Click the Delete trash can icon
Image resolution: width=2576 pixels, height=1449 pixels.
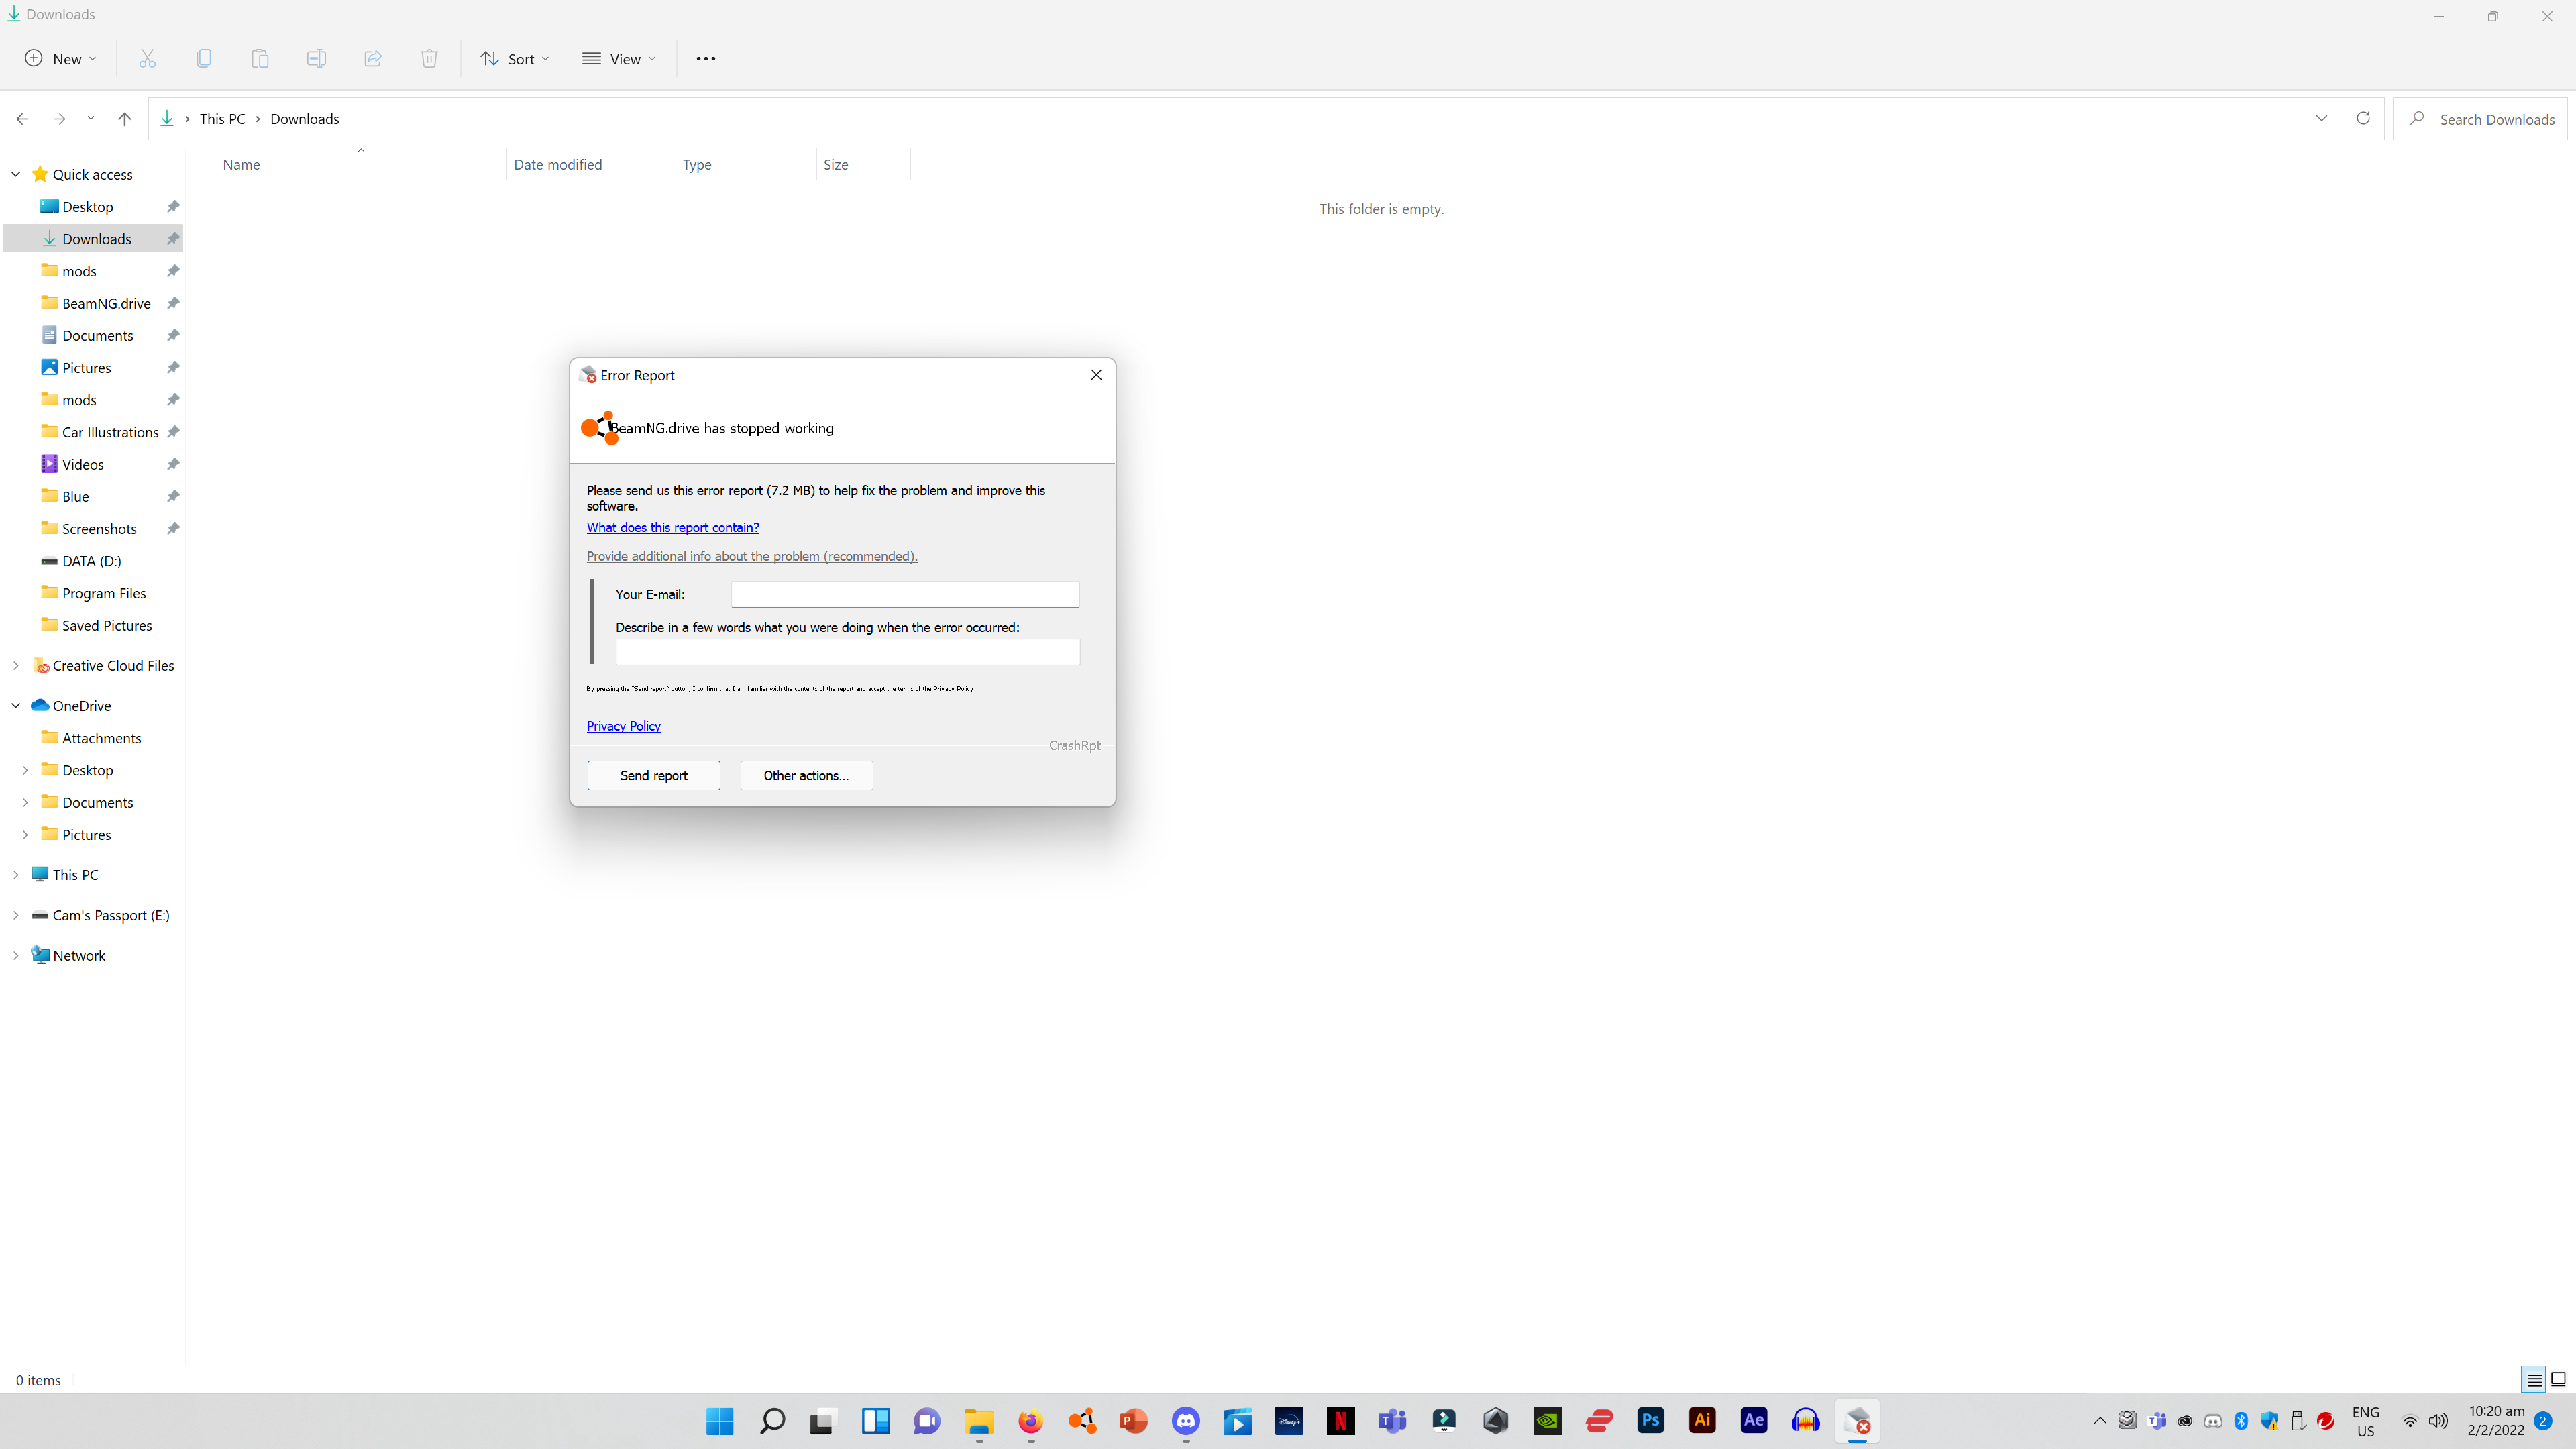coord(429,59)
